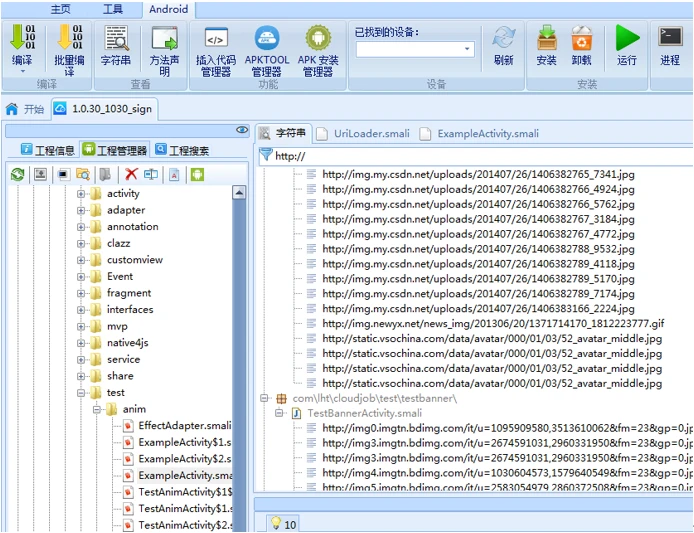Switch to the 工具 ribbon tab
Viewport: 694px width, 533px height.
112,9
